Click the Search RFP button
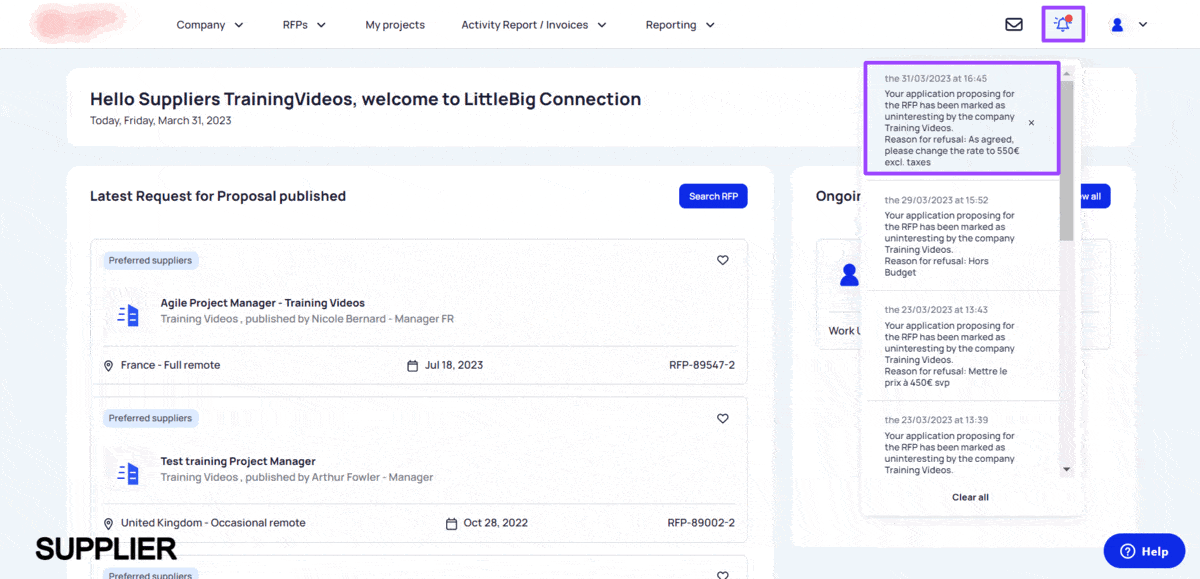Image resolution: width=1200 pixels, height=579 pixels. 713,196
